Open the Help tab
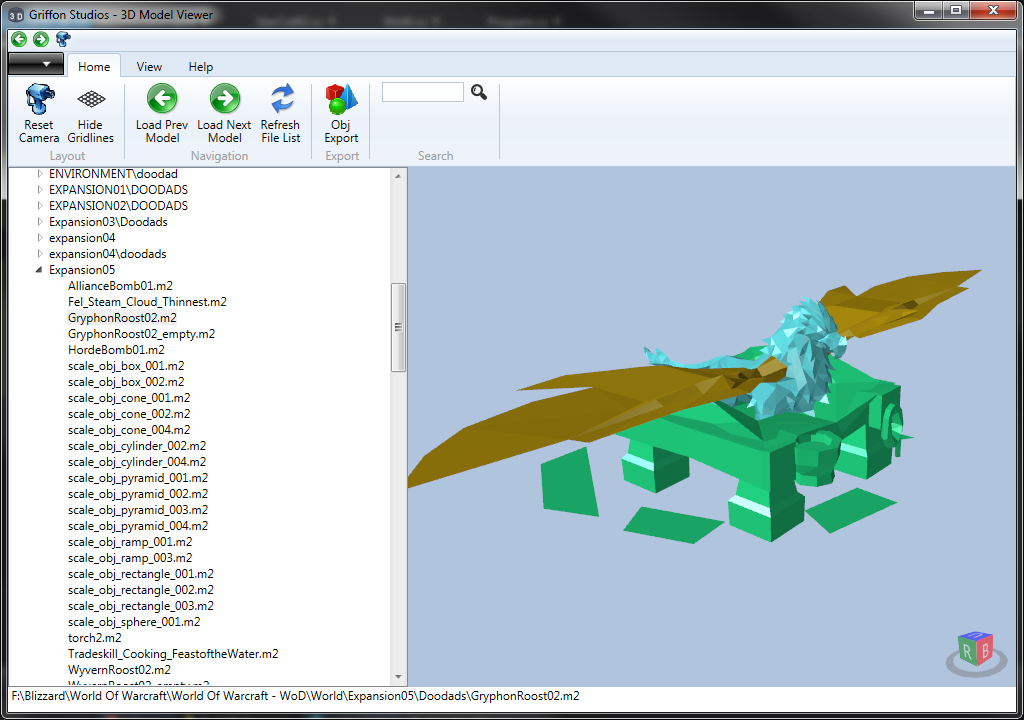This screenshot has height=720, width=1024. [x=200, y=67]
